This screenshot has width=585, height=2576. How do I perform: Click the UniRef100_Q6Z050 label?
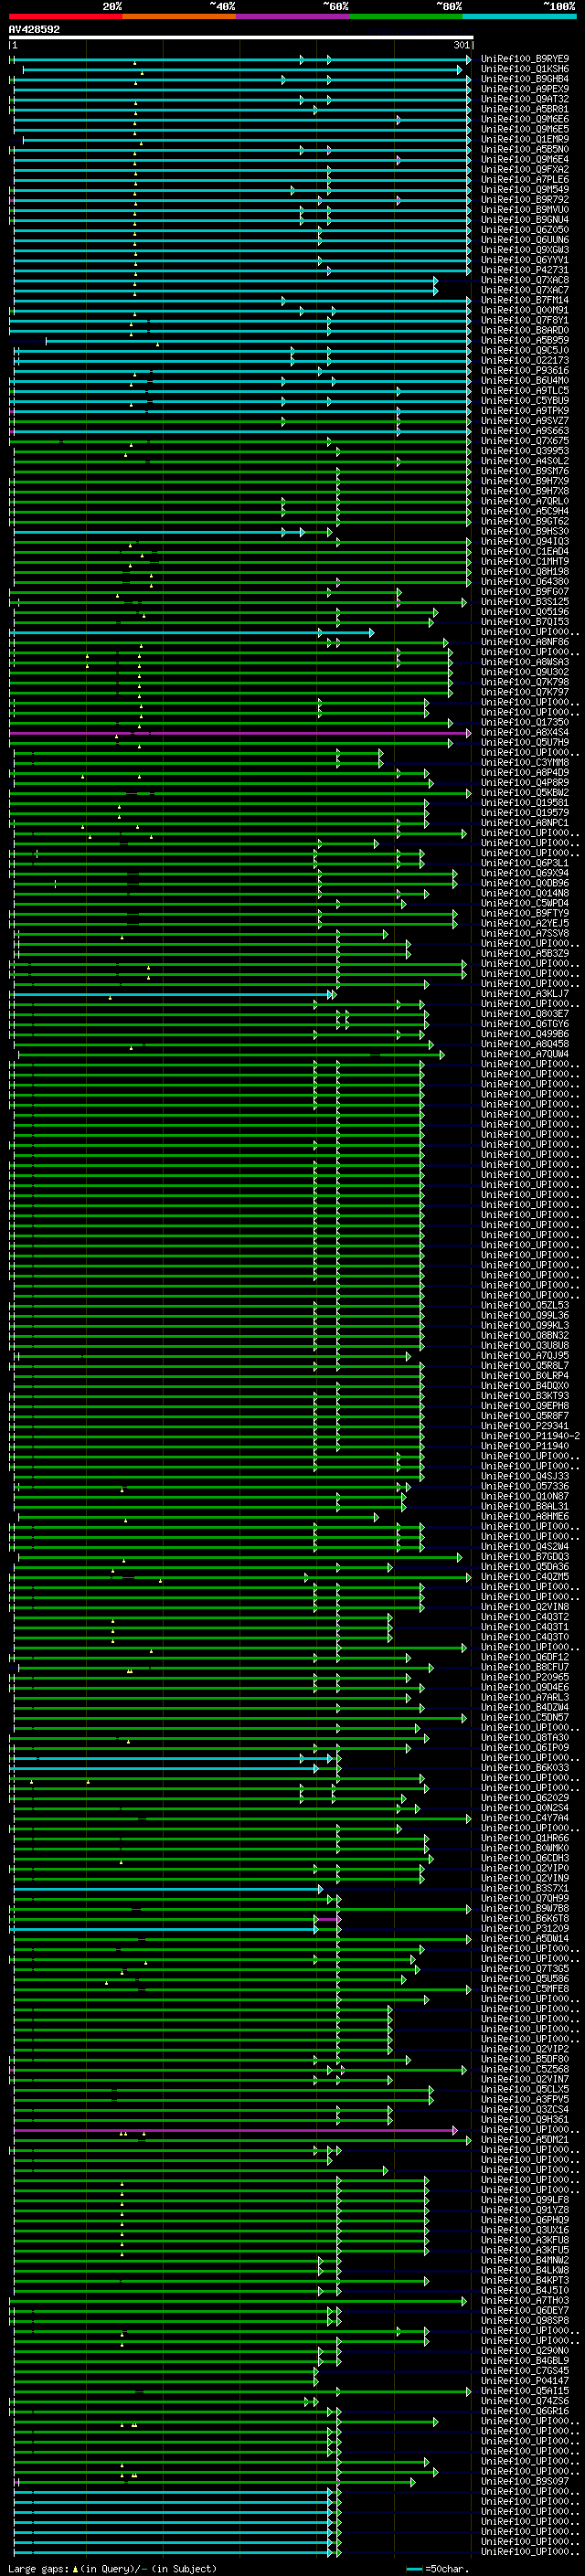click(x=525, y=230)
